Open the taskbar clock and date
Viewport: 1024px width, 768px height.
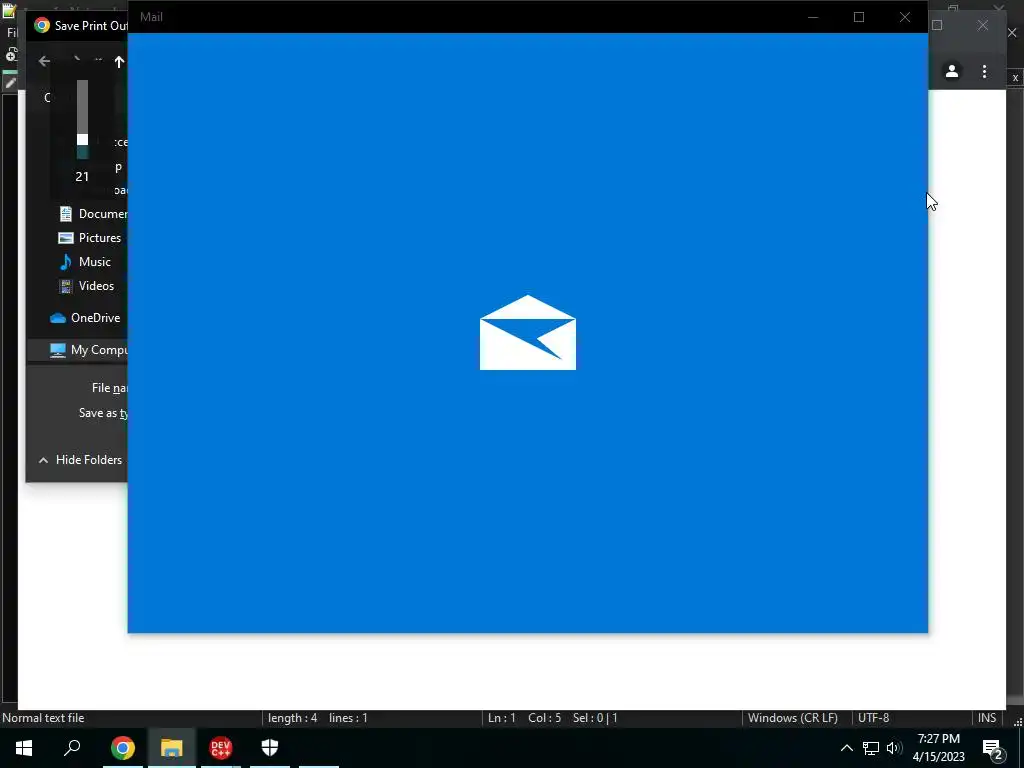938,748
